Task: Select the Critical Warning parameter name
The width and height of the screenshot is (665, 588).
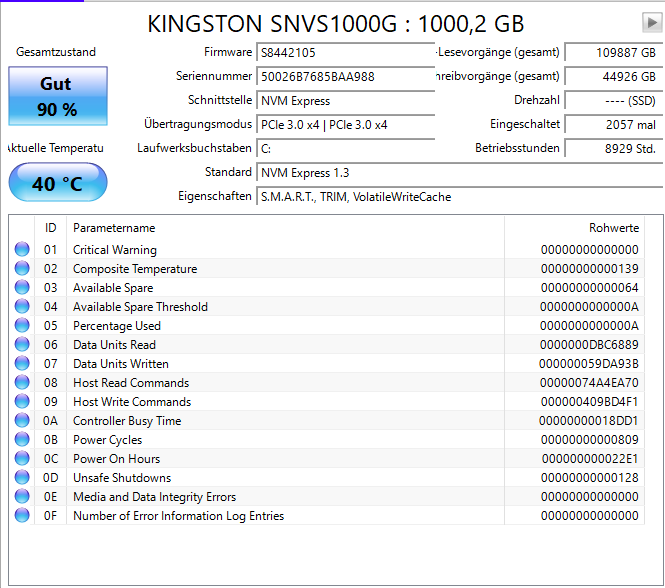Action: pyautogui.click(x=115, y=250)
